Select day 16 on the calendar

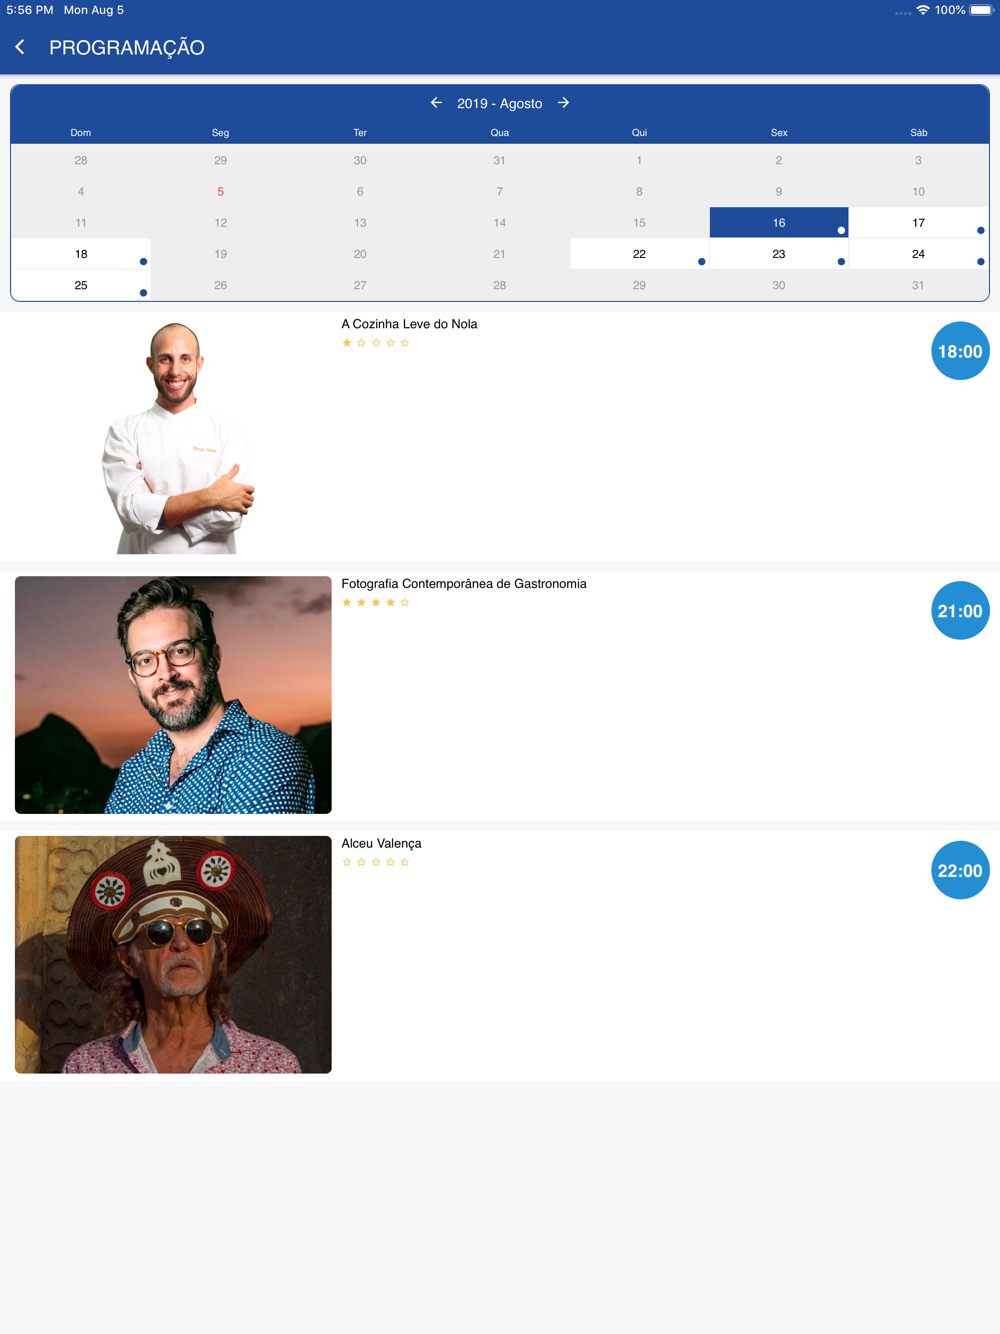point(779,223)
